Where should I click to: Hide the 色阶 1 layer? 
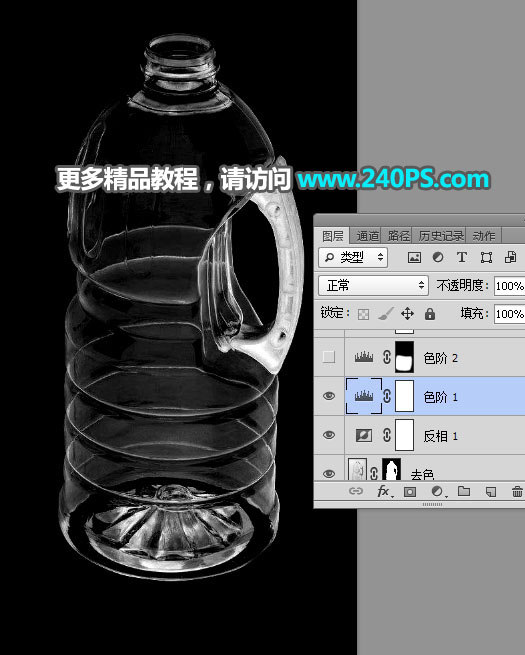(329, 396)
